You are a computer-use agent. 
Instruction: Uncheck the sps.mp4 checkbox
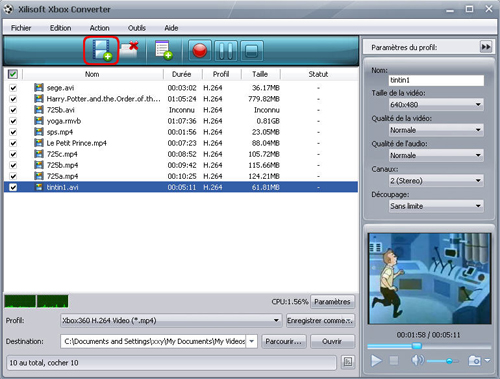click(x=13, y=132)
